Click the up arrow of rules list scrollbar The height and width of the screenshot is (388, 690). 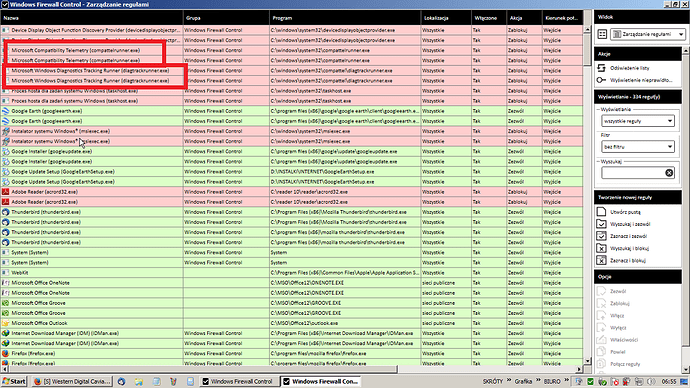pos(587,29)
